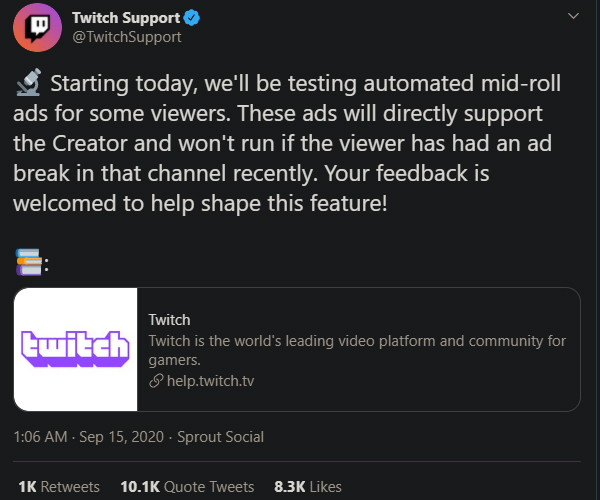Open the help.twitch.tv link
Viewport: 600px width, 500px height.
(210, 381)
